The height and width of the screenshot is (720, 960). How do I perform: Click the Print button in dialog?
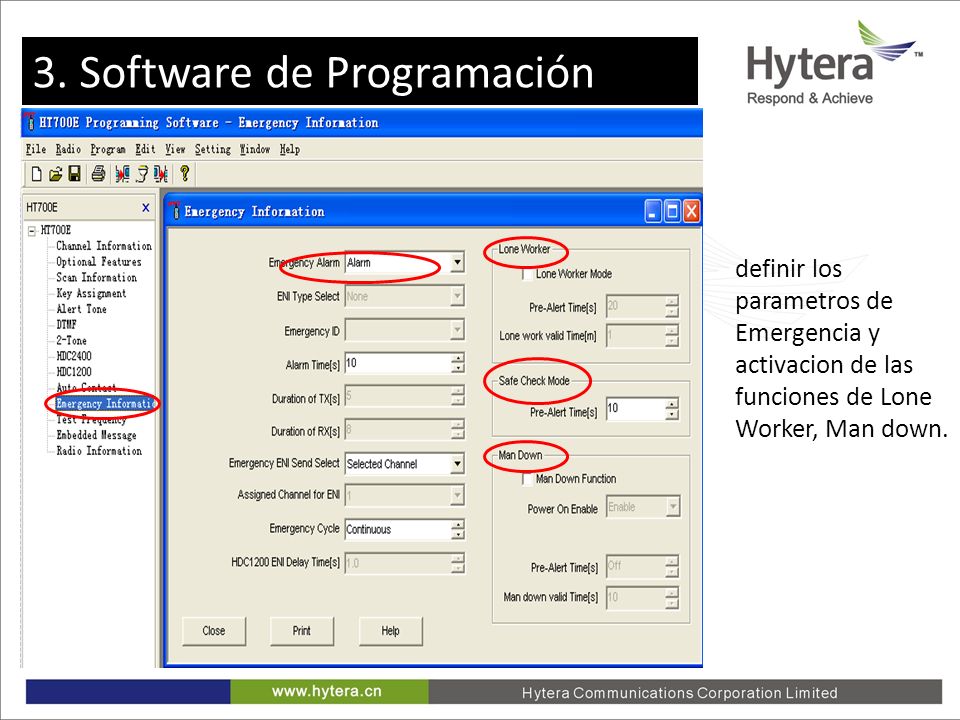tap(302, 631)
